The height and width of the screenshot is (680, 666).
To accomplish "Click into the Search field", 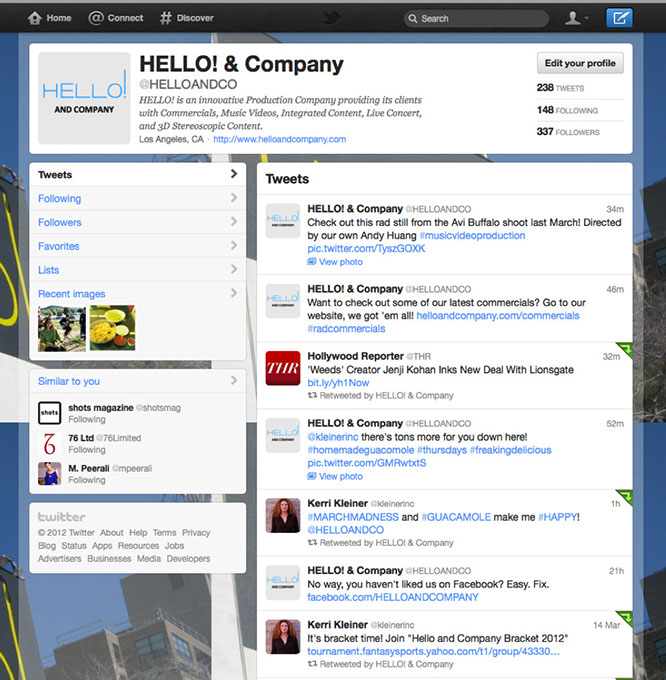I will (480, 18).
